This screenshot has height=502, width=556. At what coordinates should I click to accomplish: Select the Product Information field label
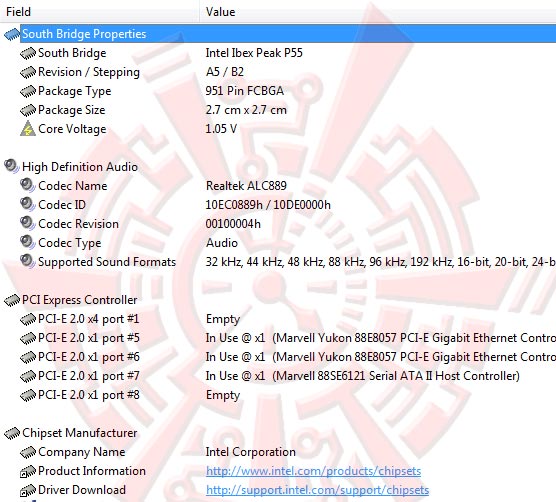(x=92, y=471)
